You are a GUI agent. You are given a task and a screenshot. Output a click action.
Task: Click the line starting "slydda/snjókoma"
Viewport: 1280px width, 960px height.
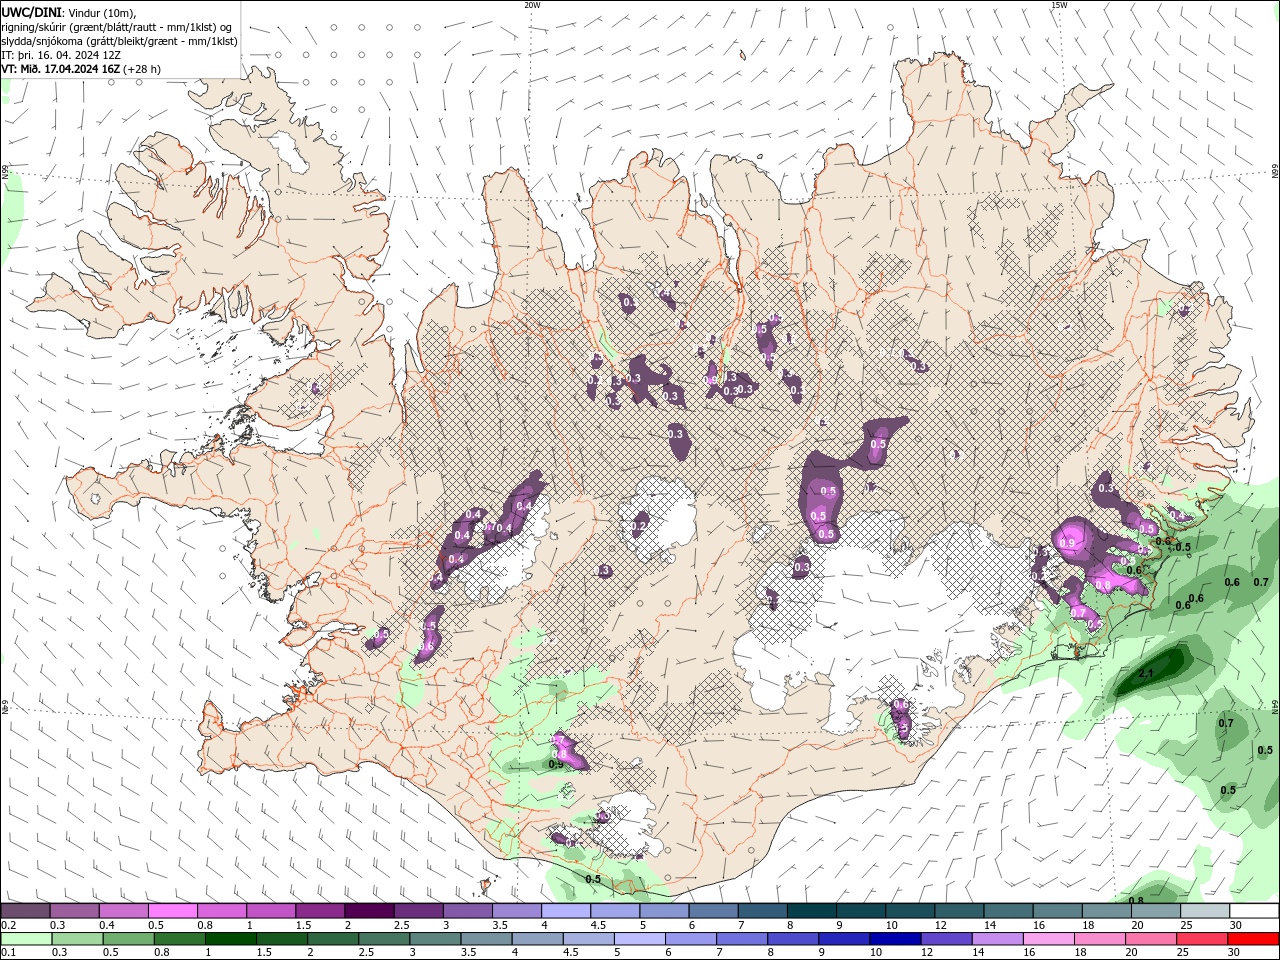(119, 41)
